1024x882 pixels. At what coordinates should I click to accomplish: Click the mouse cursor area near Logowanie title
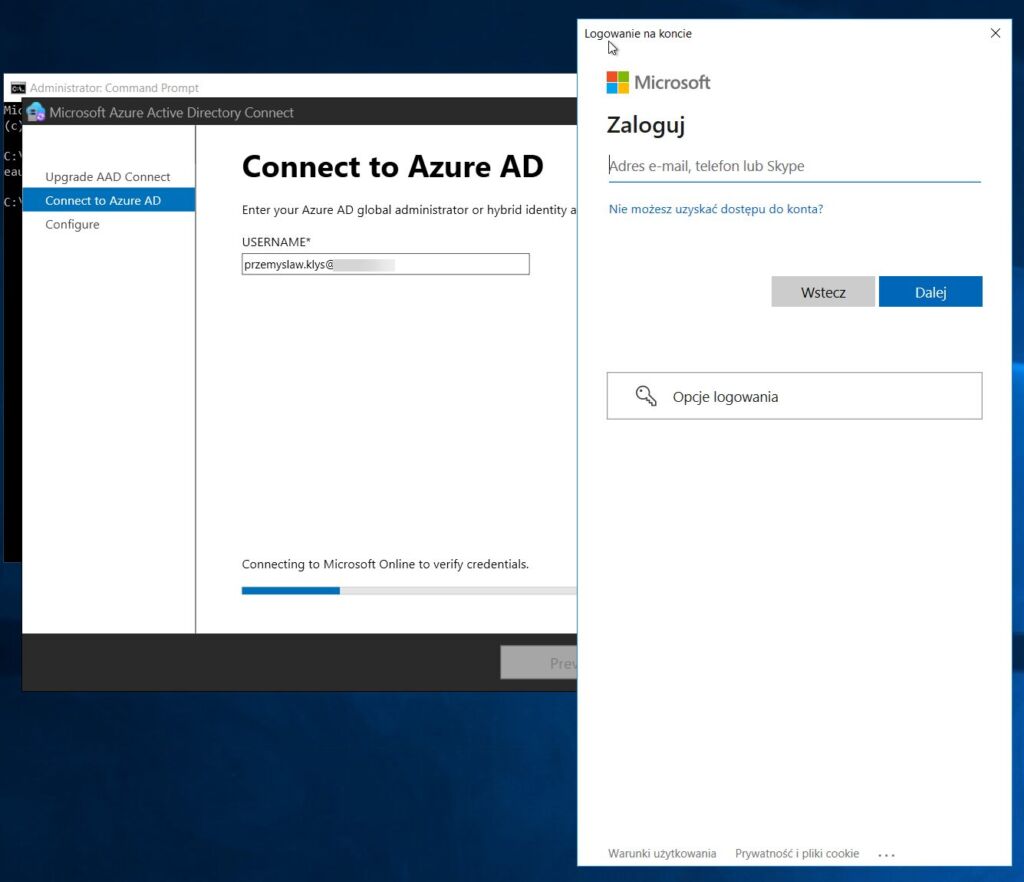tap(612, 47)
